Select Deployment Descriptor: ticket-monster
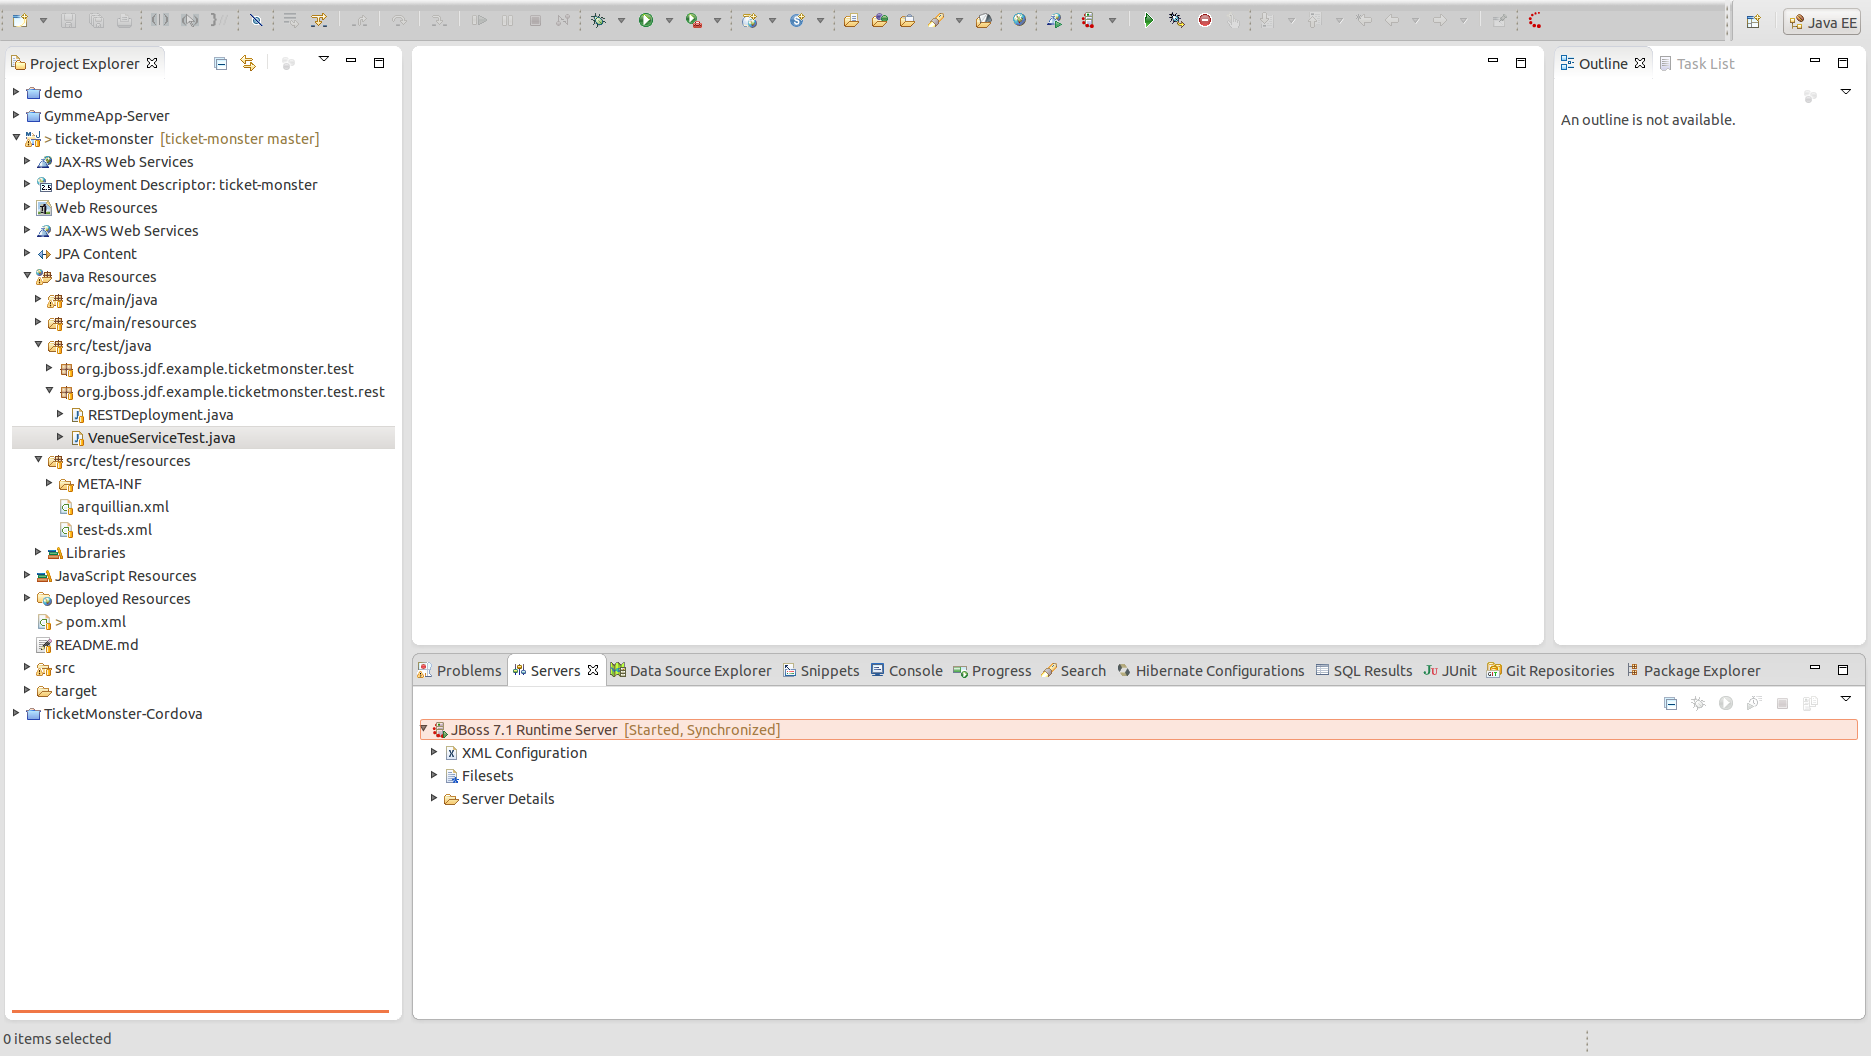Screen dimensions: 1871x1056 click(x=186, y=185)
